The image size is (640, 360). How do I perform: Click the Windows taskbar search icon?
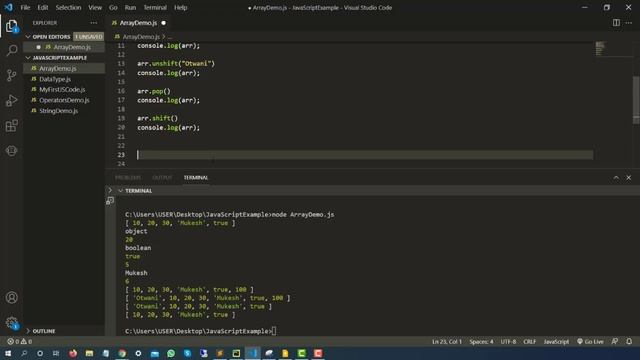24,353
